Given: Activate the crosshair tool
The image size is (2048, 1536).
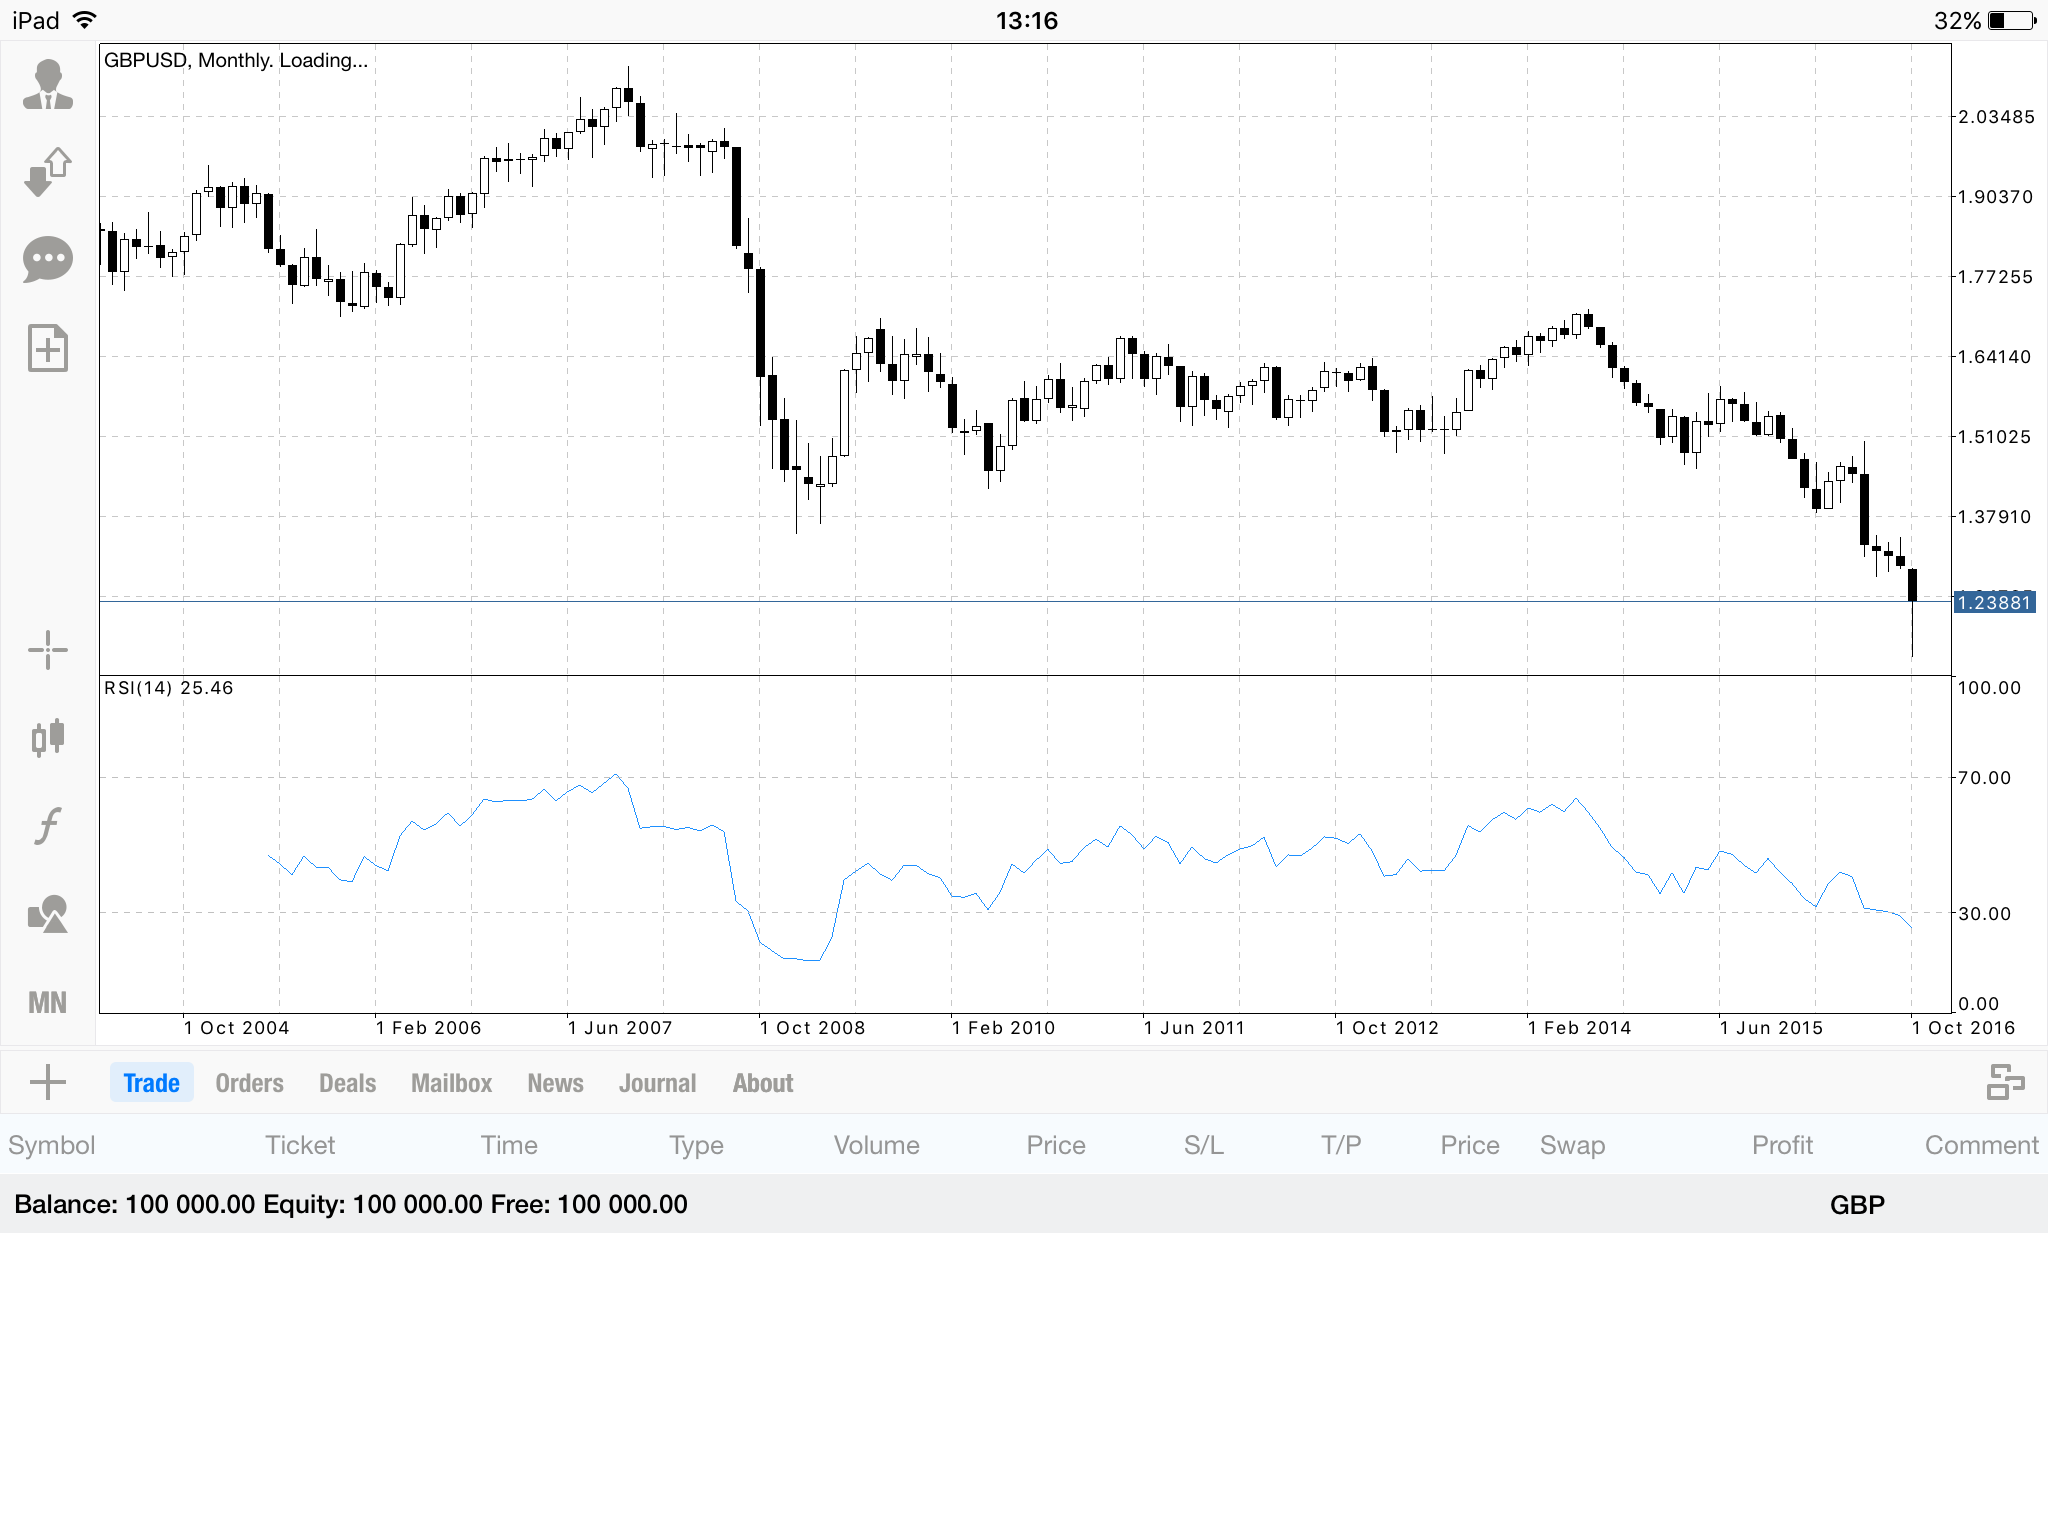Looking at the screenshot, I should point(48,650).
